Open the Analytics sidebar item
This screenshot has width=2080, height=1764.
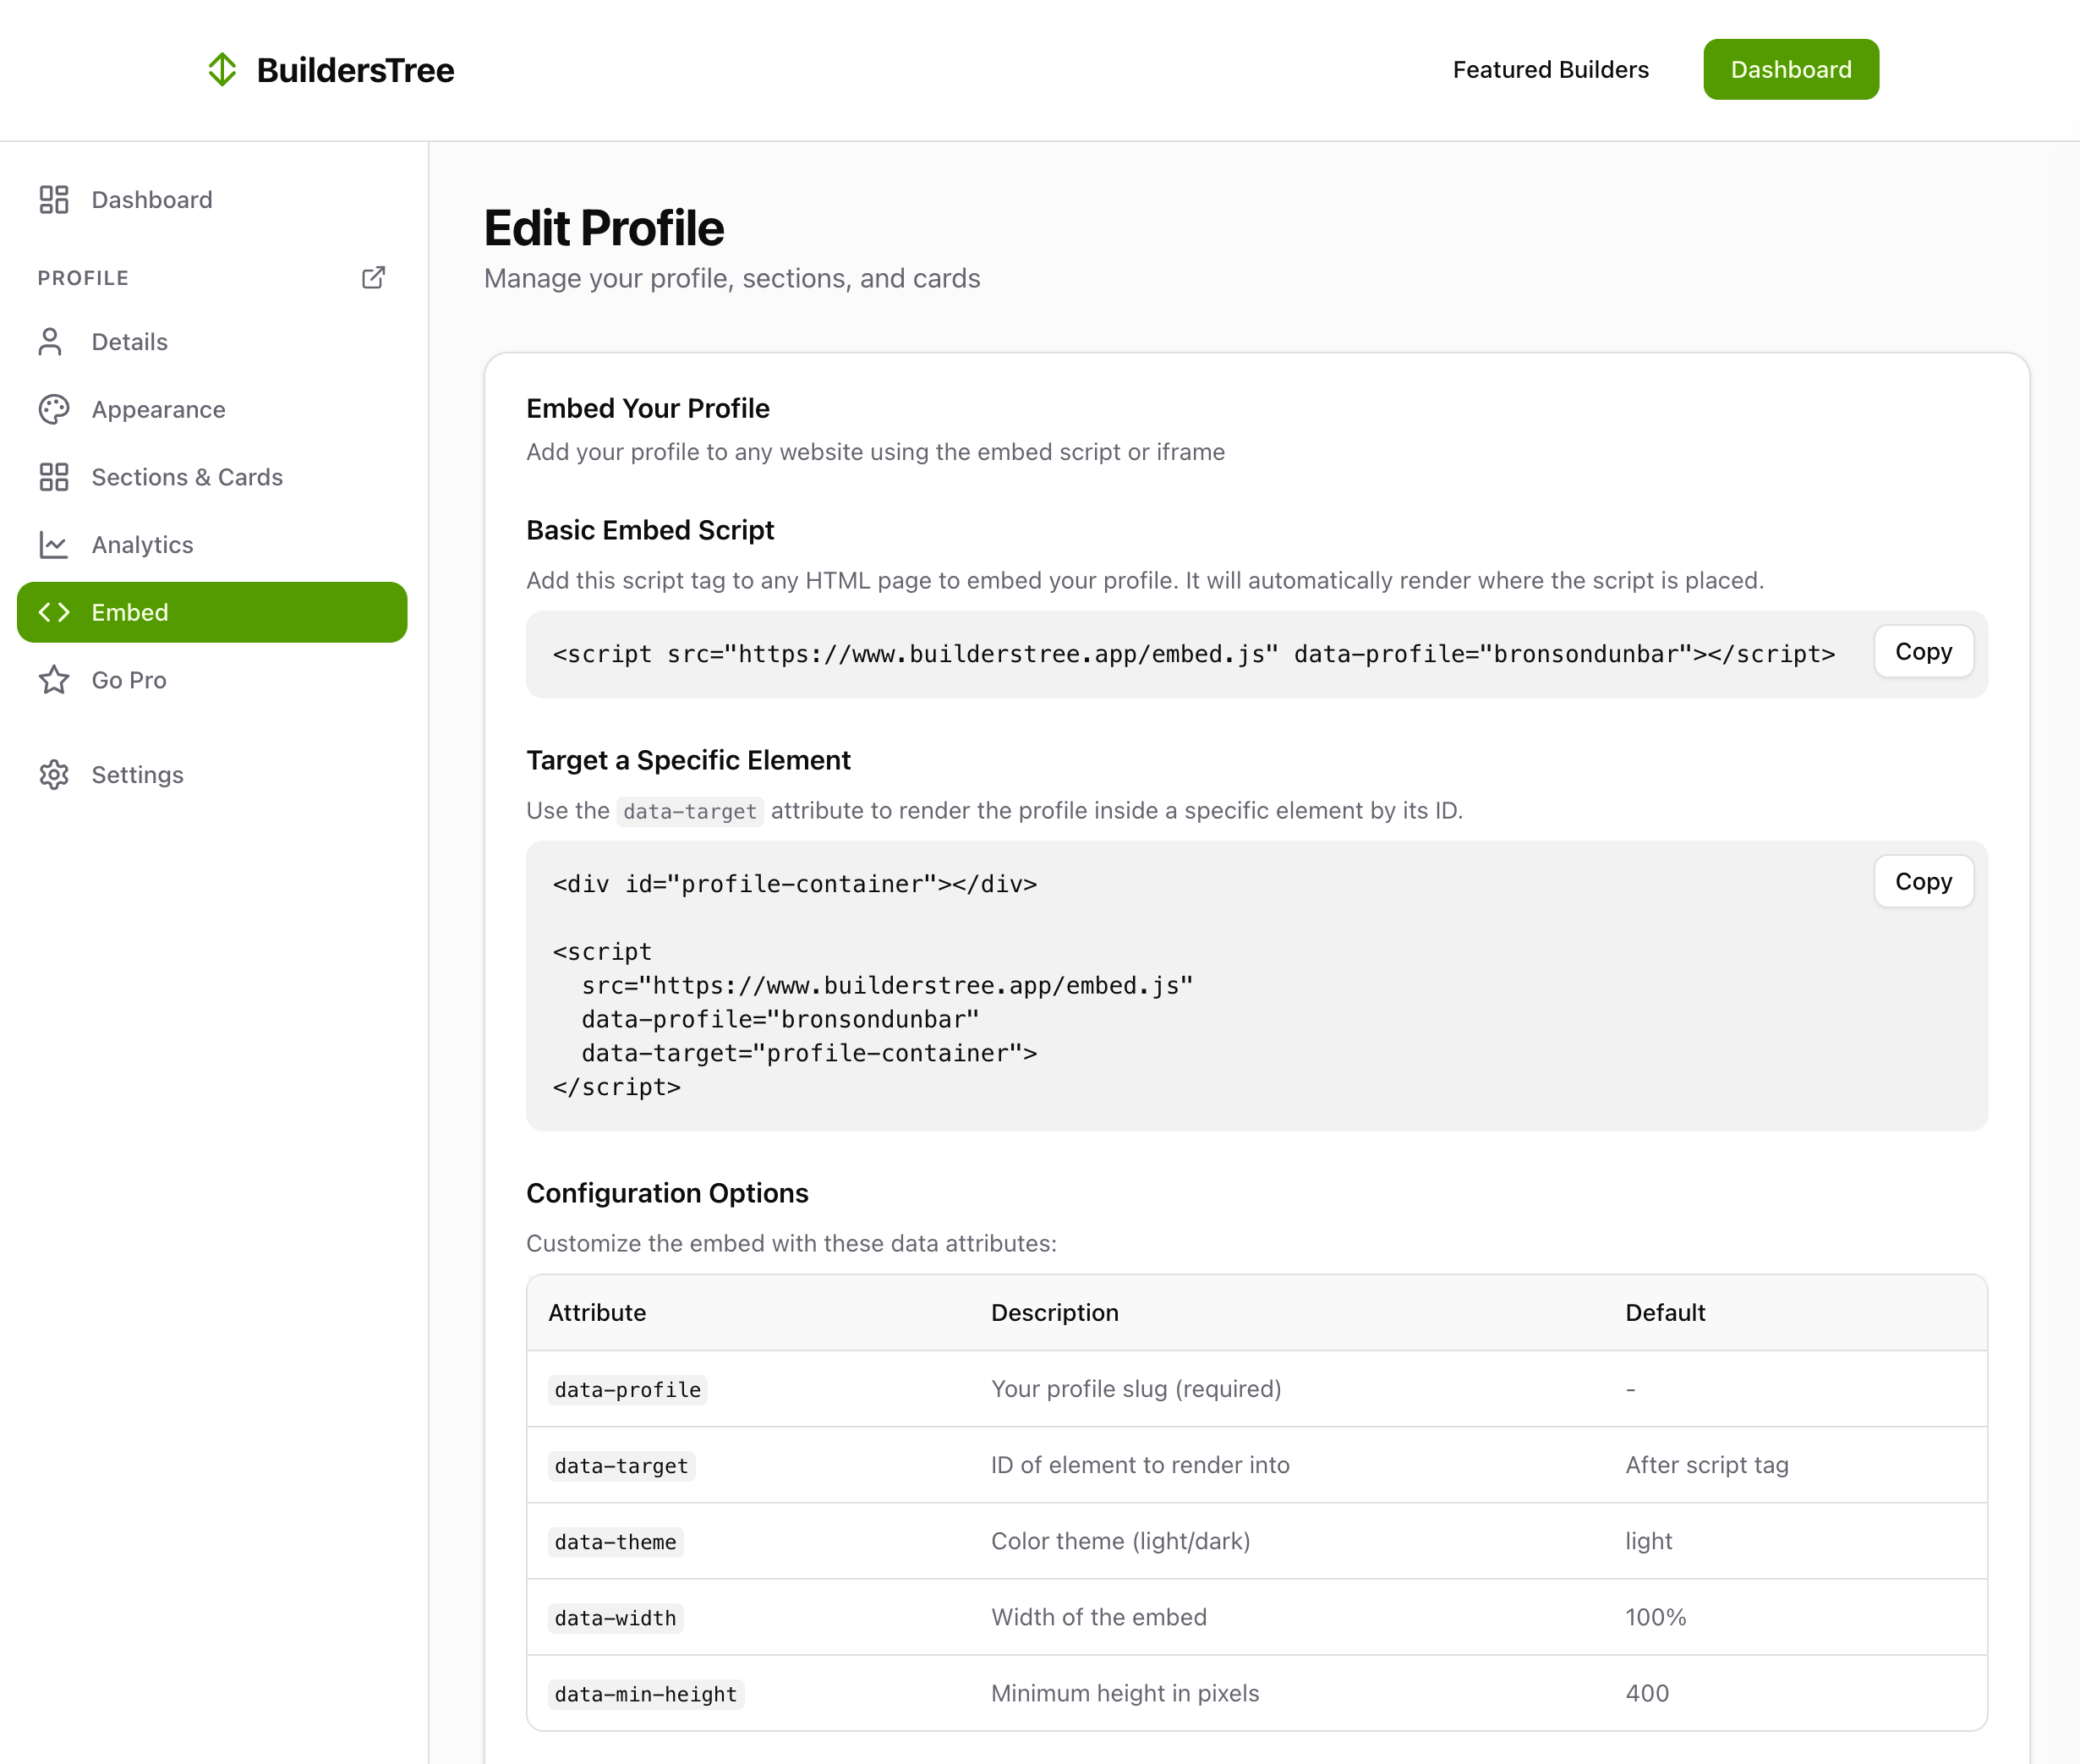coord(142,545)
